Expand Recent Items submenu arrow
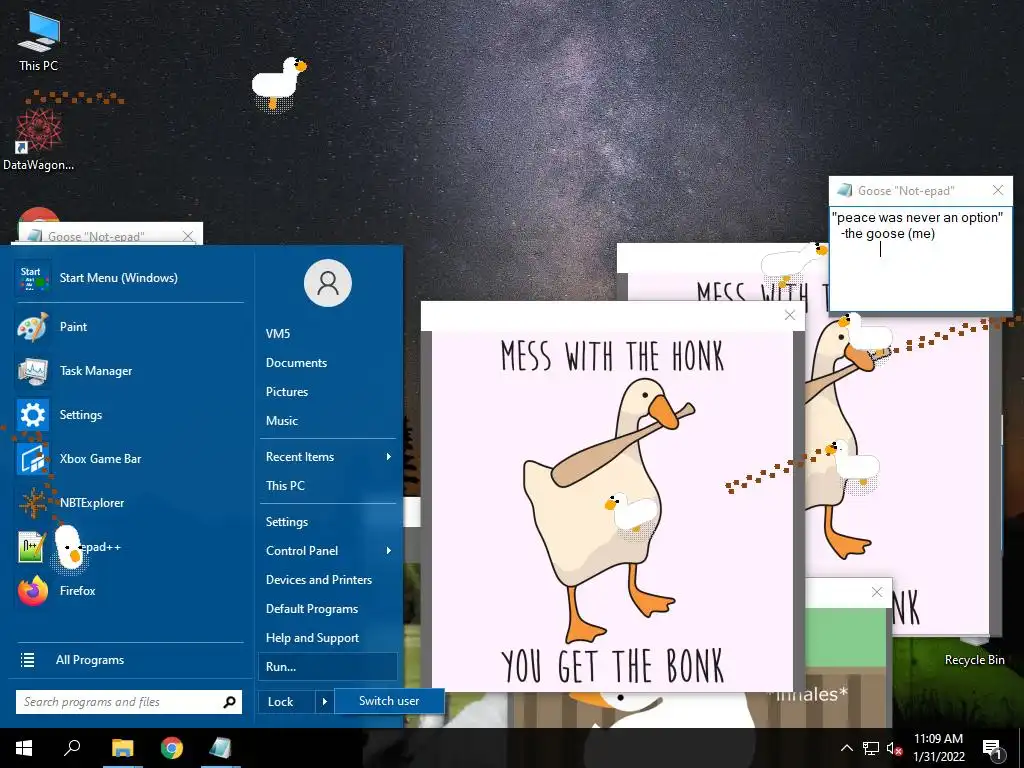 pos(389,456)
